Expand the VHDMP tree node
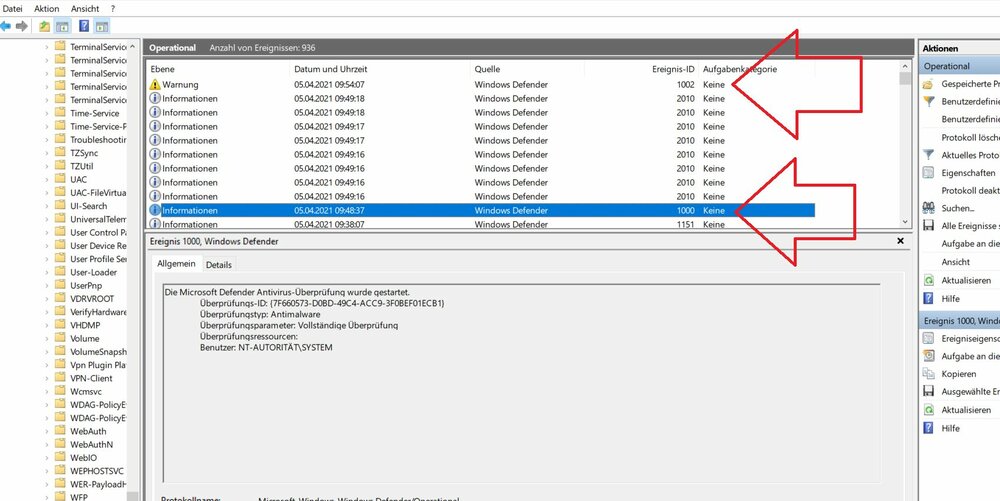 pos(46,325)
